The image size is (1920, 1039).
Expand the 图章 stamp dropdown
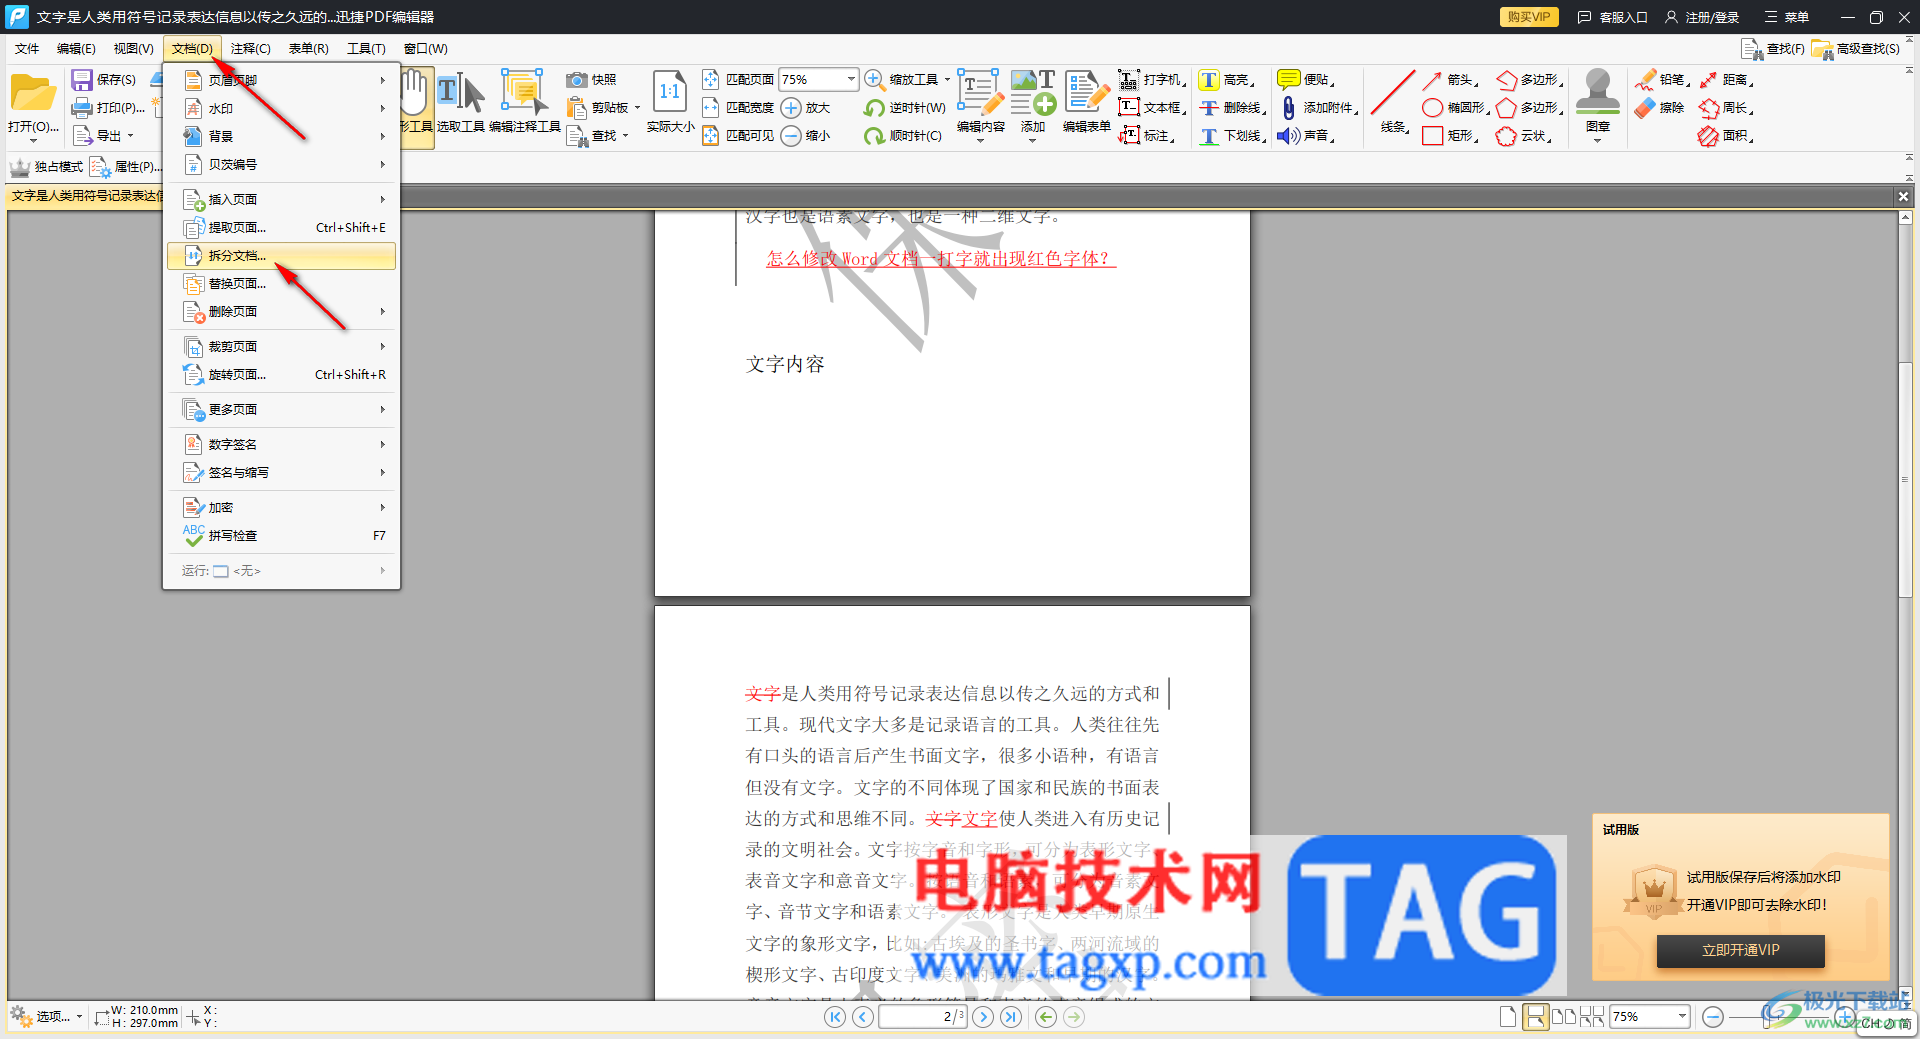coord(1597,140)
